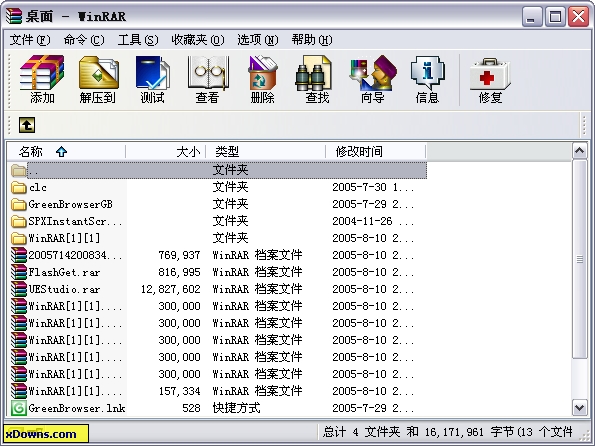Screen dimensions: 595x446
Task: Sort by 修改时间 column header
Action: click(376, 151)
